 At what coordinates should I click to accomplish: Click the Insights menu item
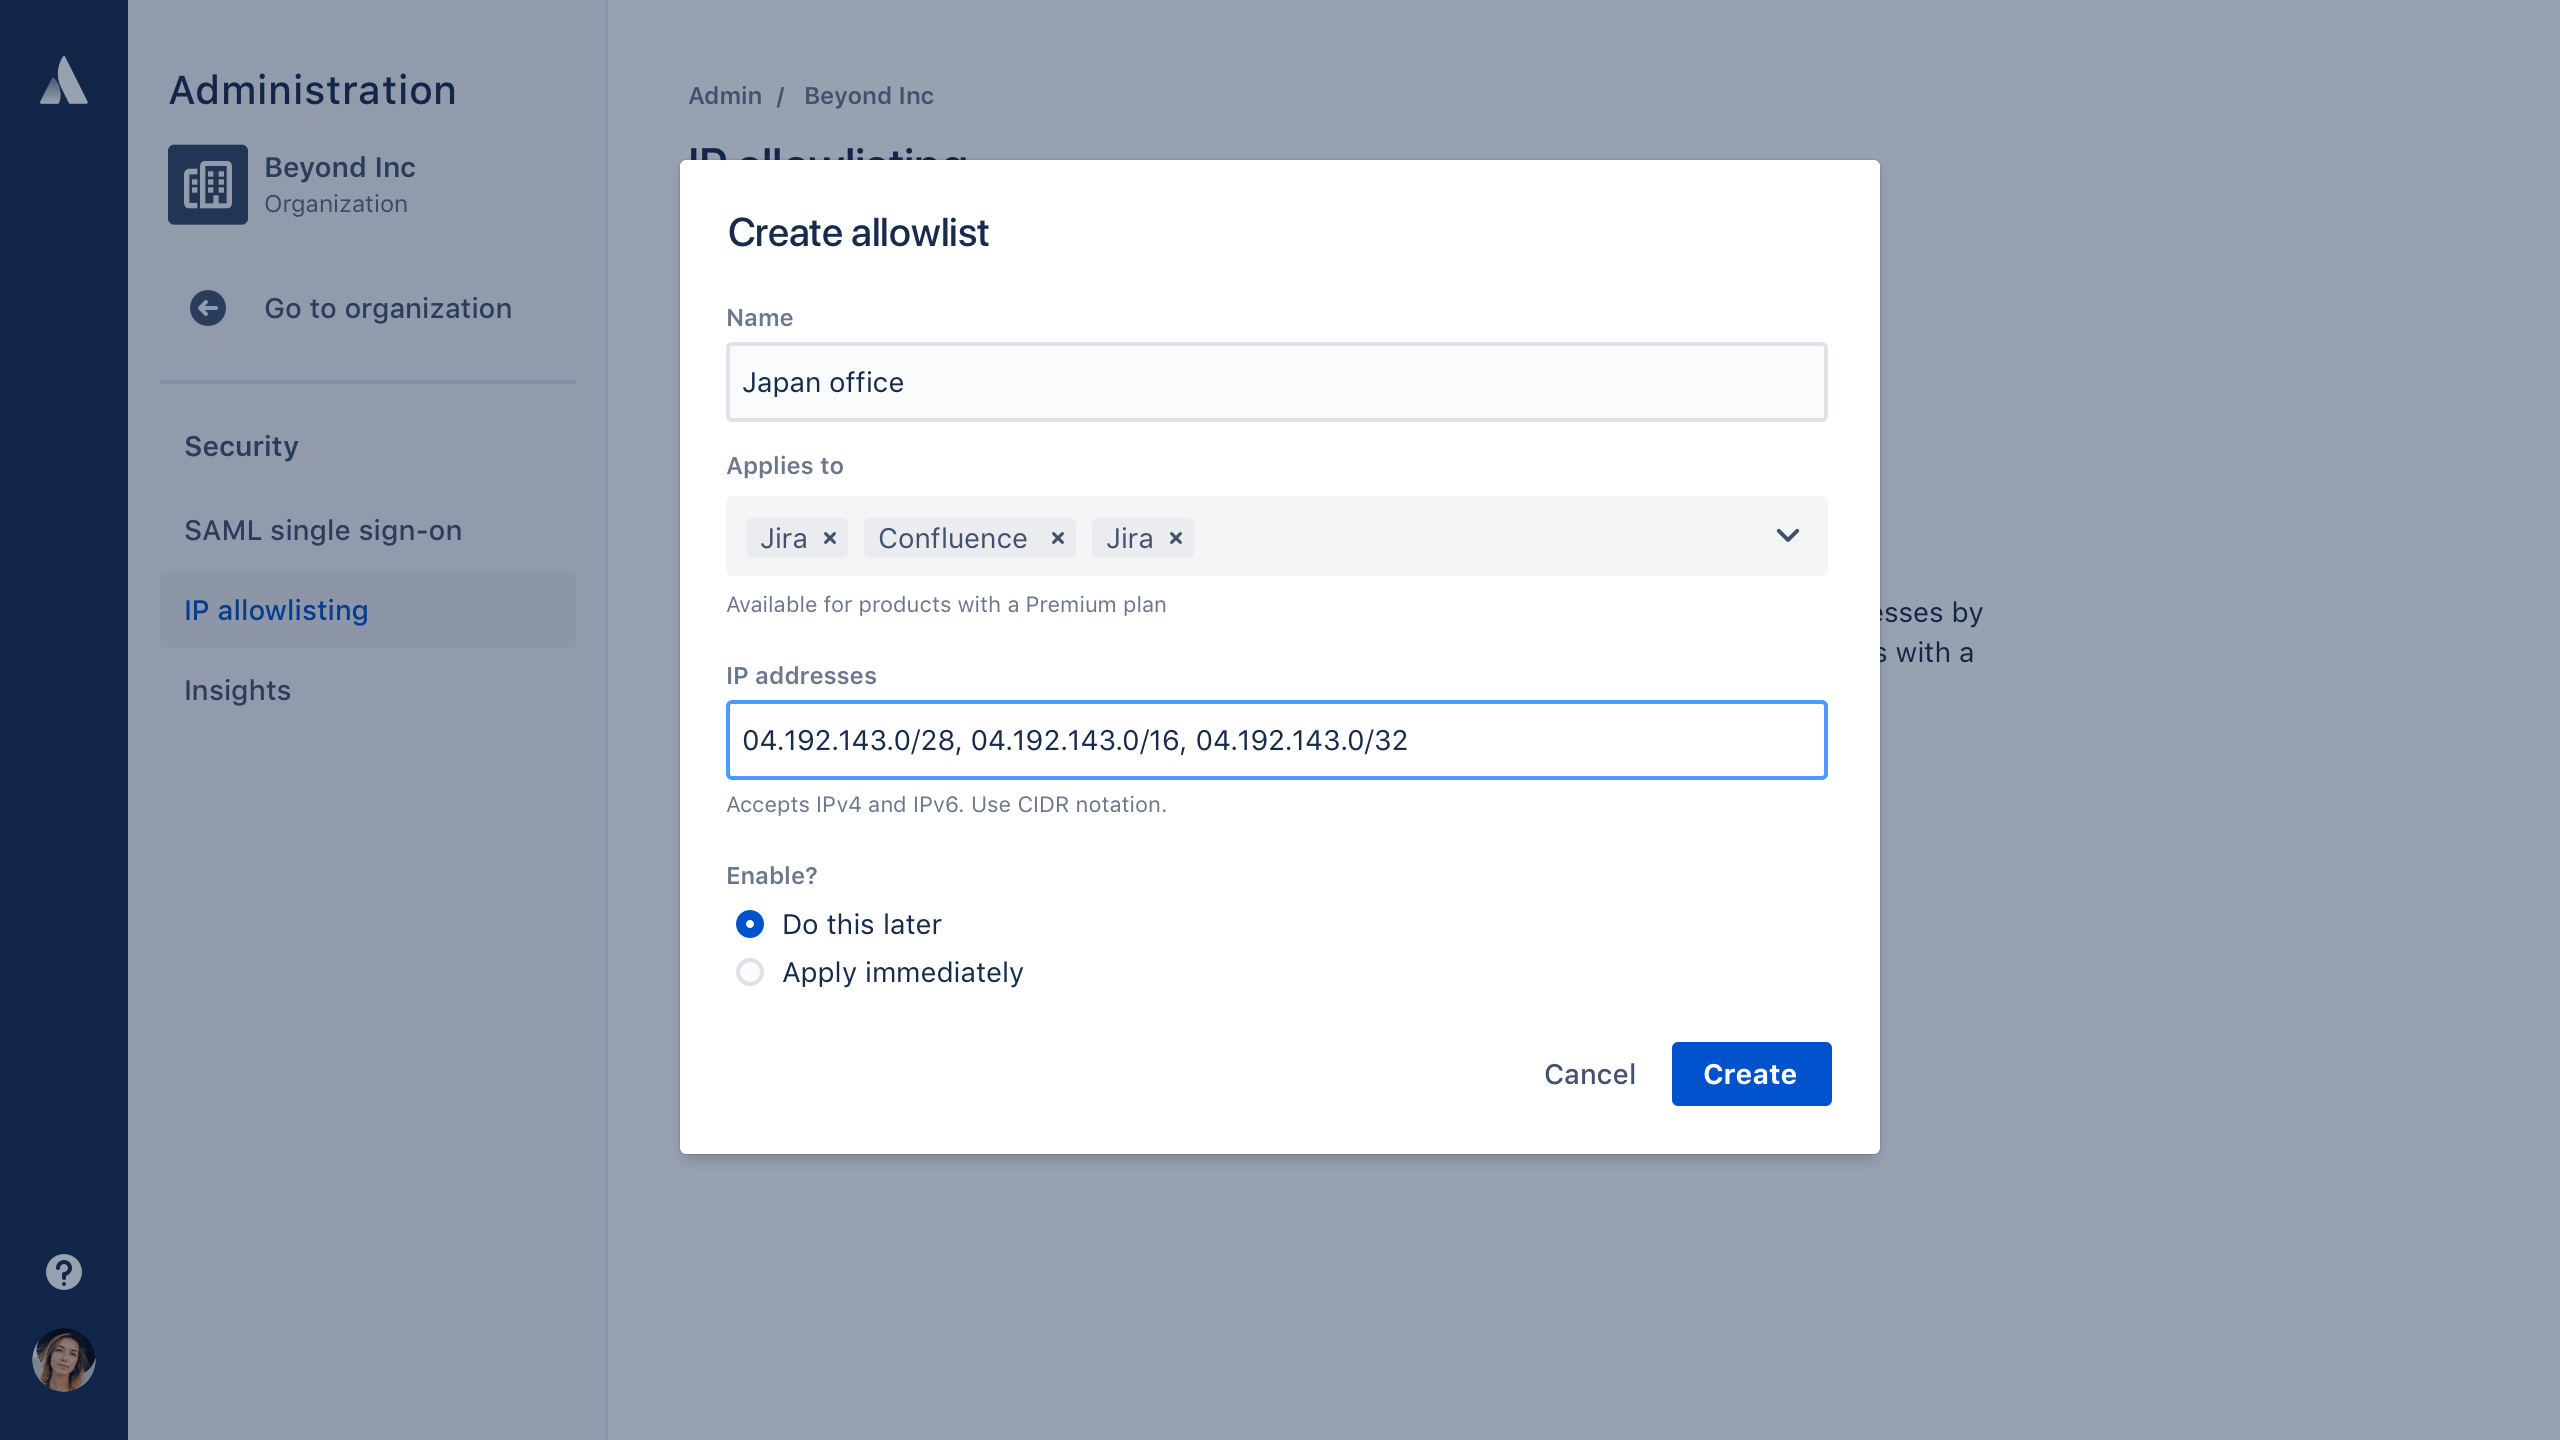(237, 689)
